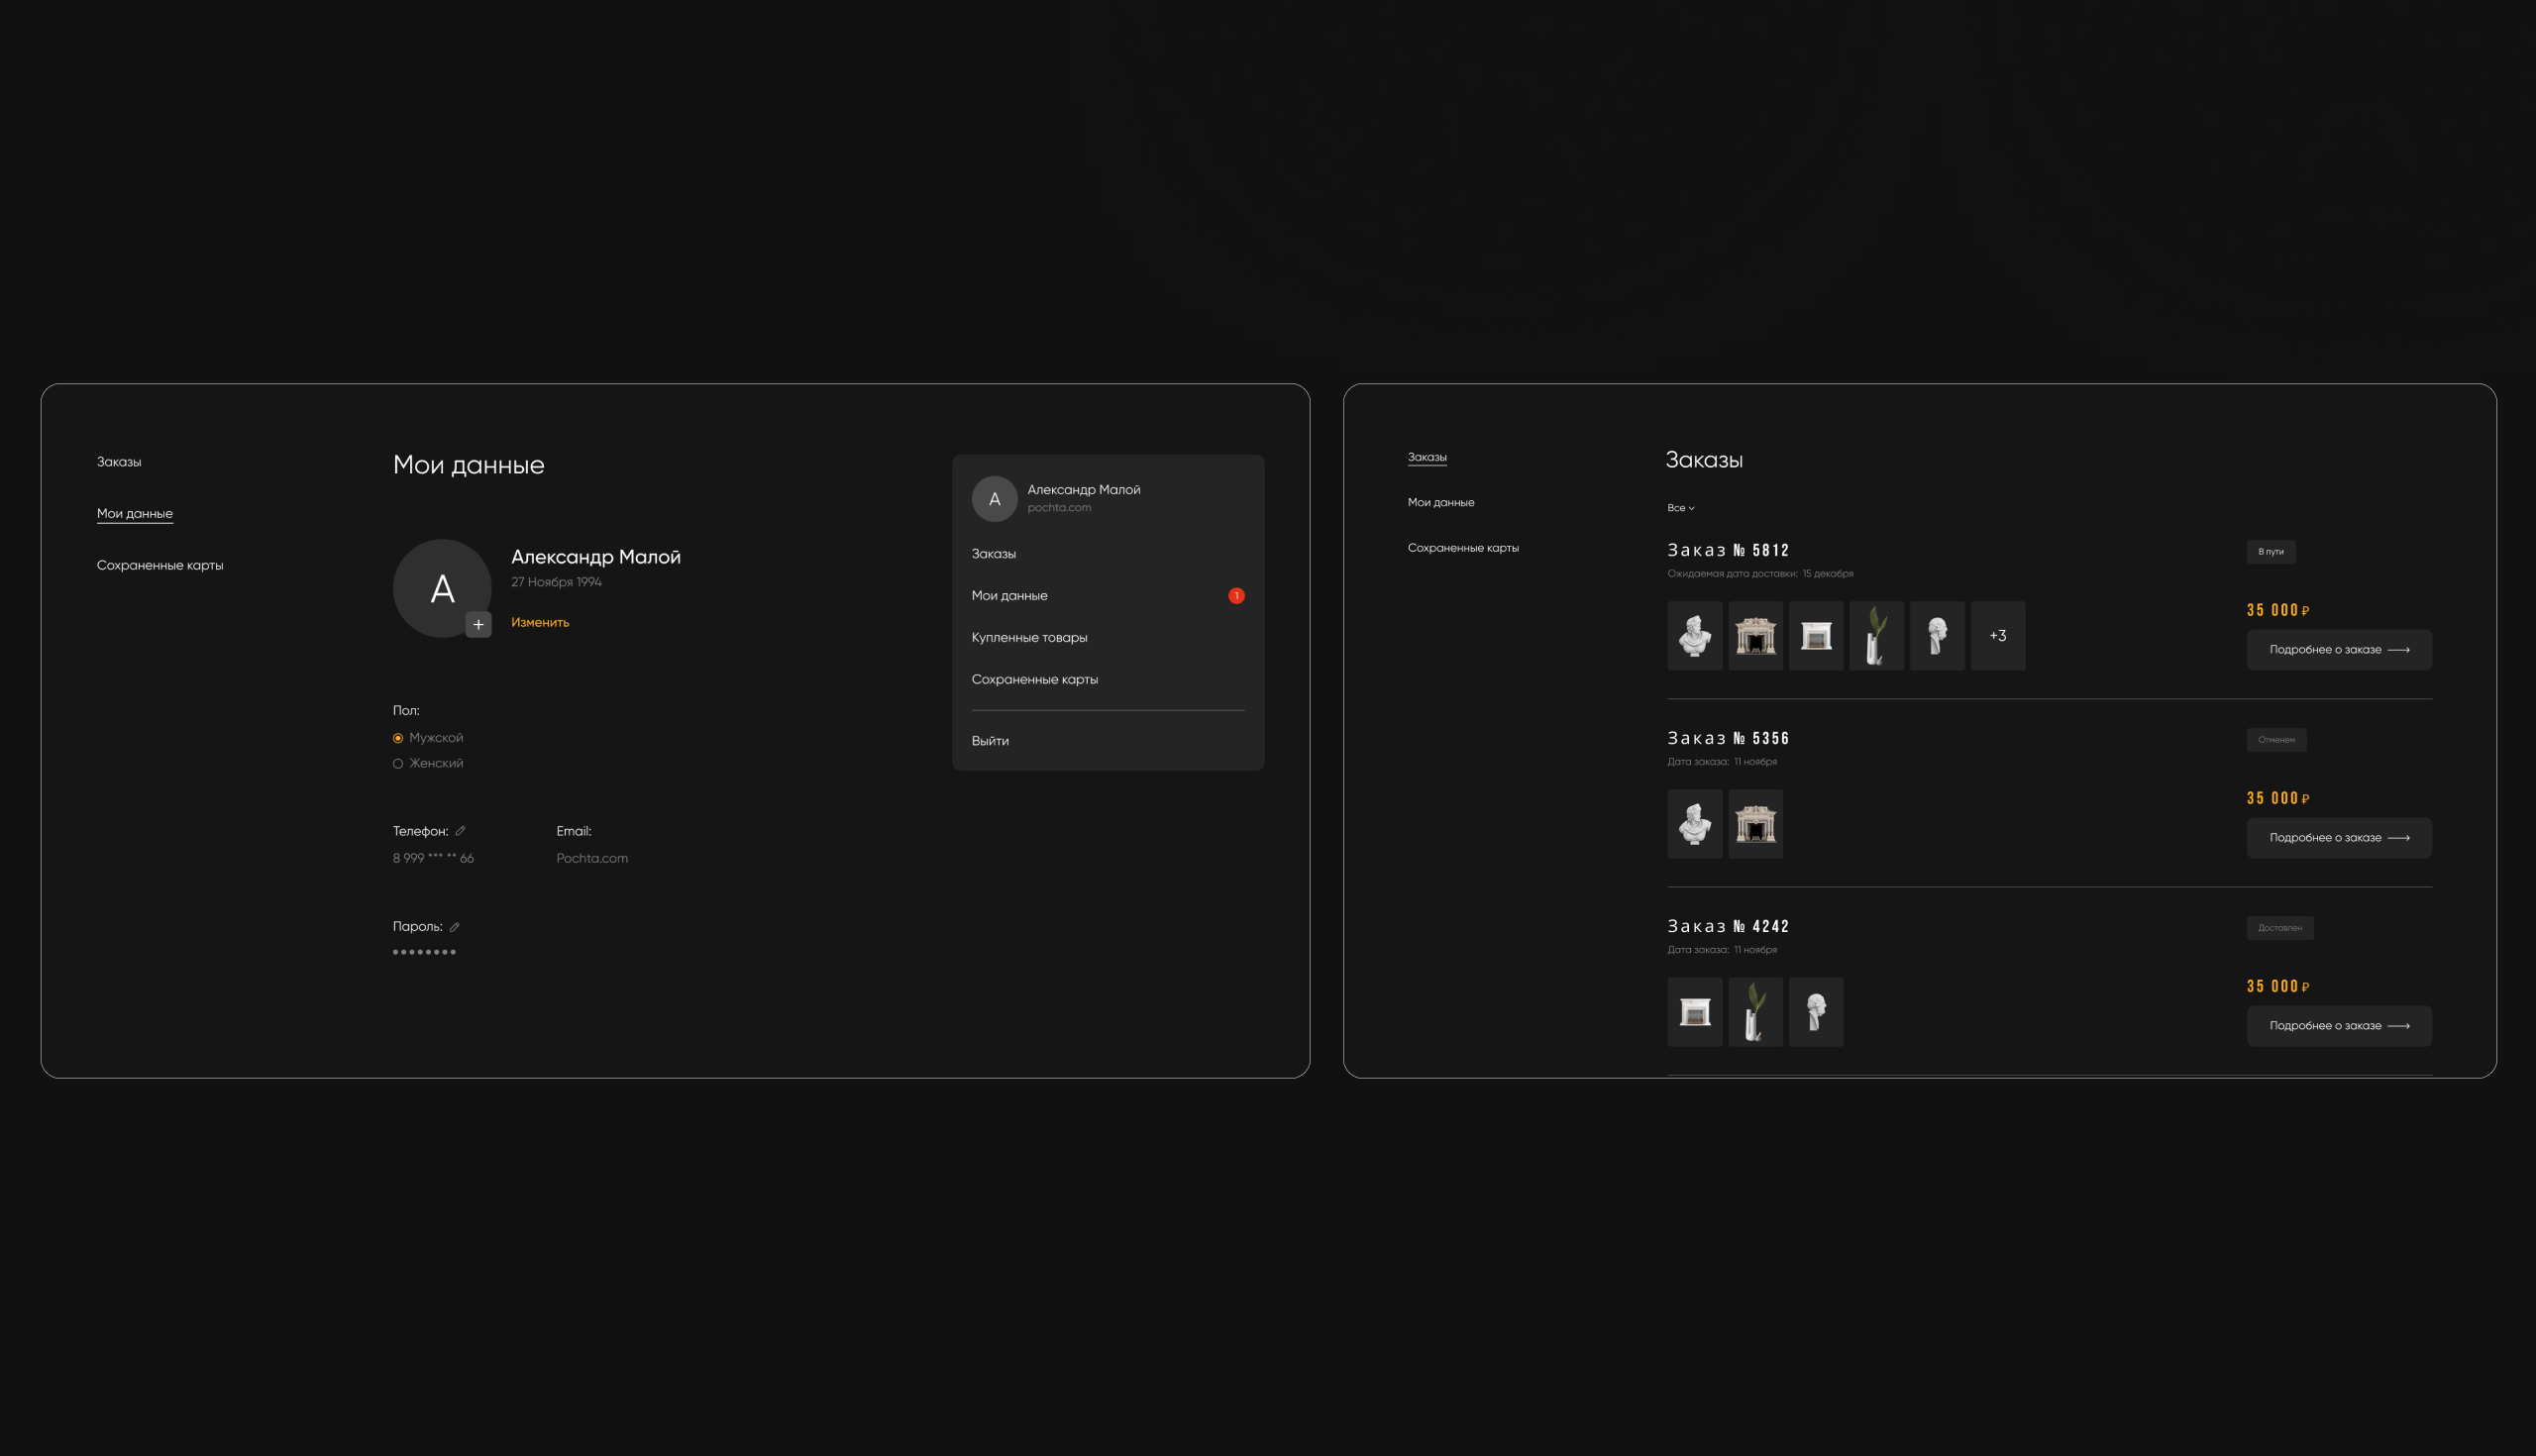Click the vase plant thumbnail in order 4242
The width and height of the screenshot is (2536, 1456).
[1755, 1012]
